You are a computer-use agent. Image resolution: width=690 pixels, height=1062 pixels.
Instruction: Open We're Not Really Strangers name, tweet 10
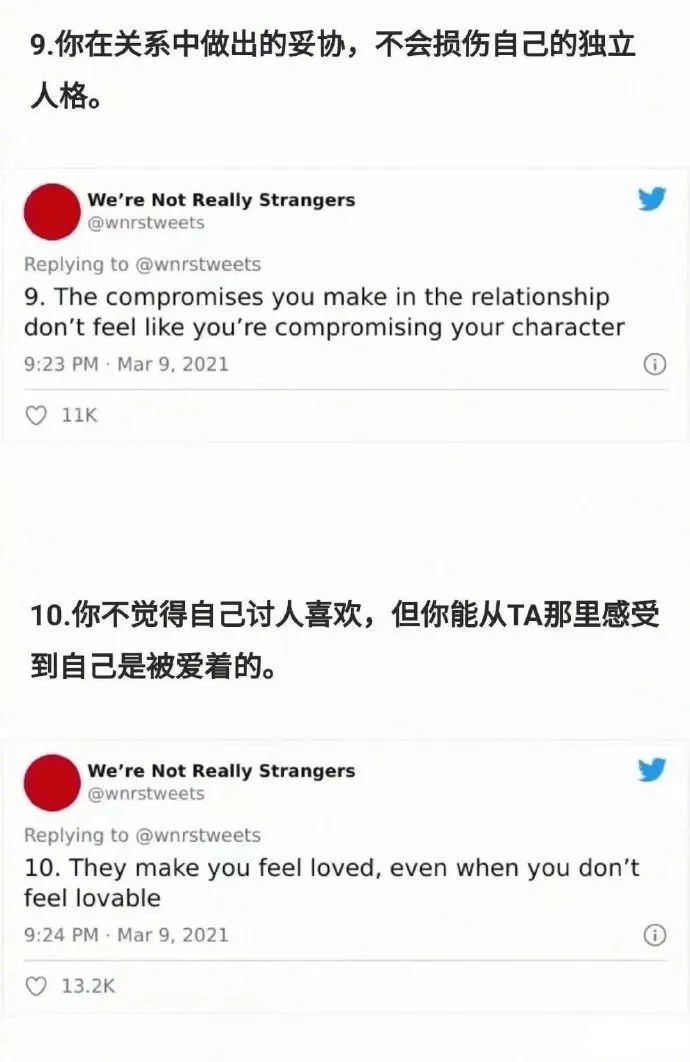coord(221,771)
